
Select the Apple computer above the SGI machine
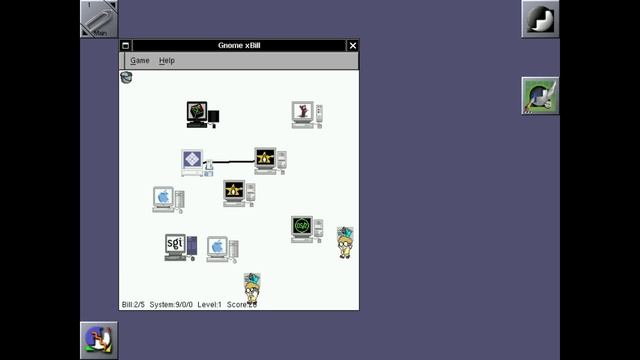[x=168, y=200]
